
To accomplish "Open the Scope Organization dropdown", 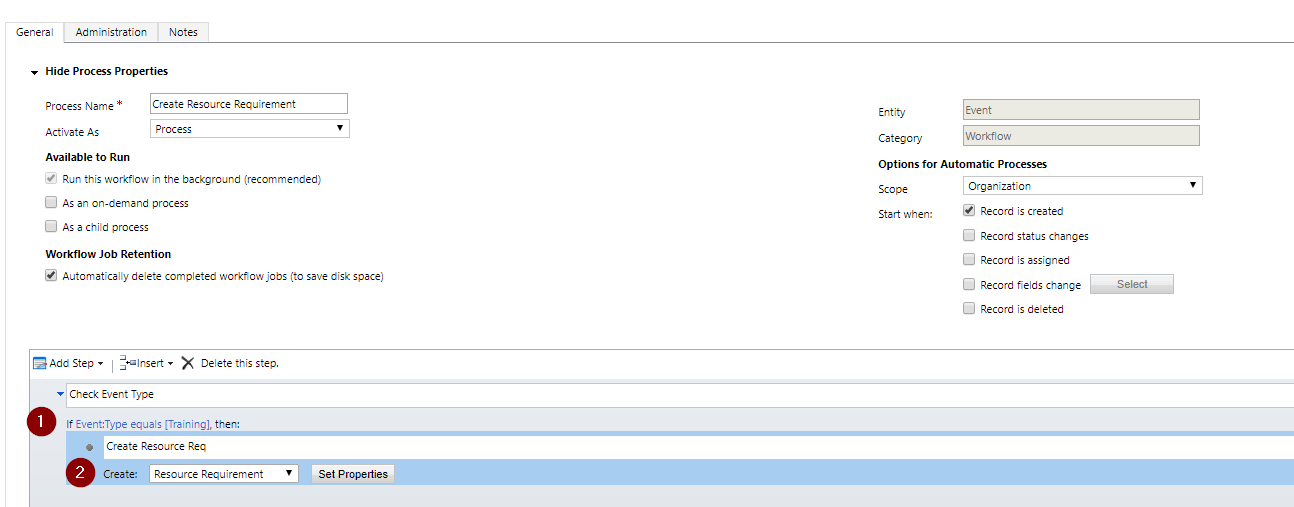I will click(1083, 186).
